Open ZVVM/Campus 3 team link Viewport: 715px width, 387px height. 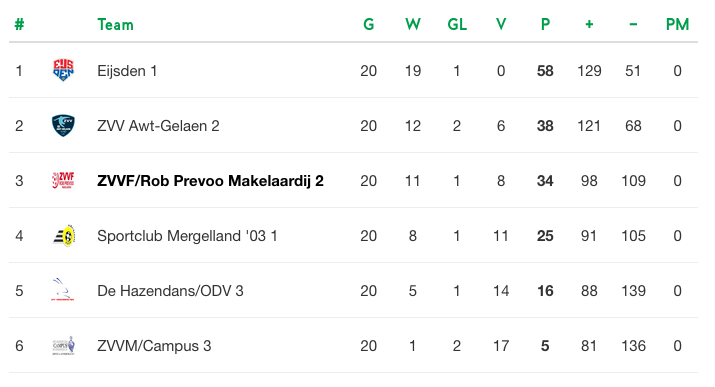(x=154, y=346)
